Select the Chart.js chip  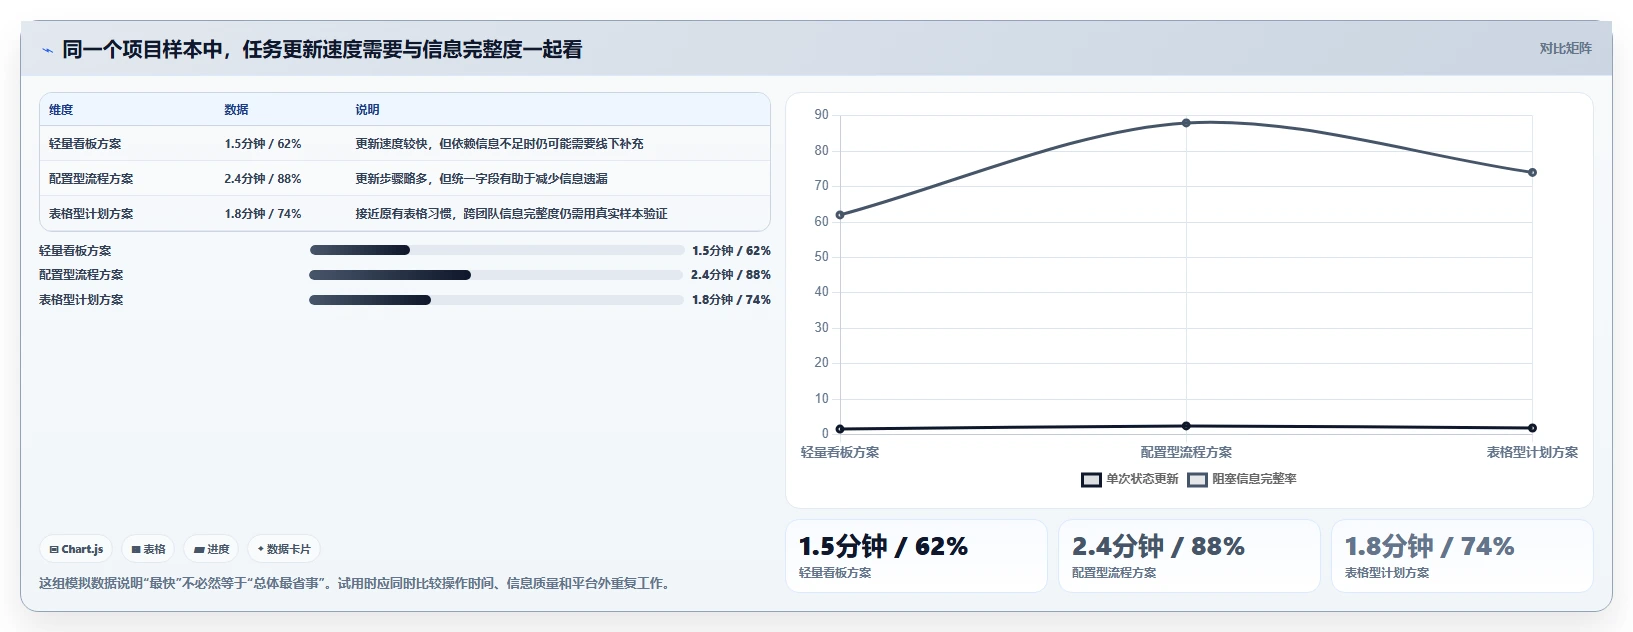pos(76,549)
